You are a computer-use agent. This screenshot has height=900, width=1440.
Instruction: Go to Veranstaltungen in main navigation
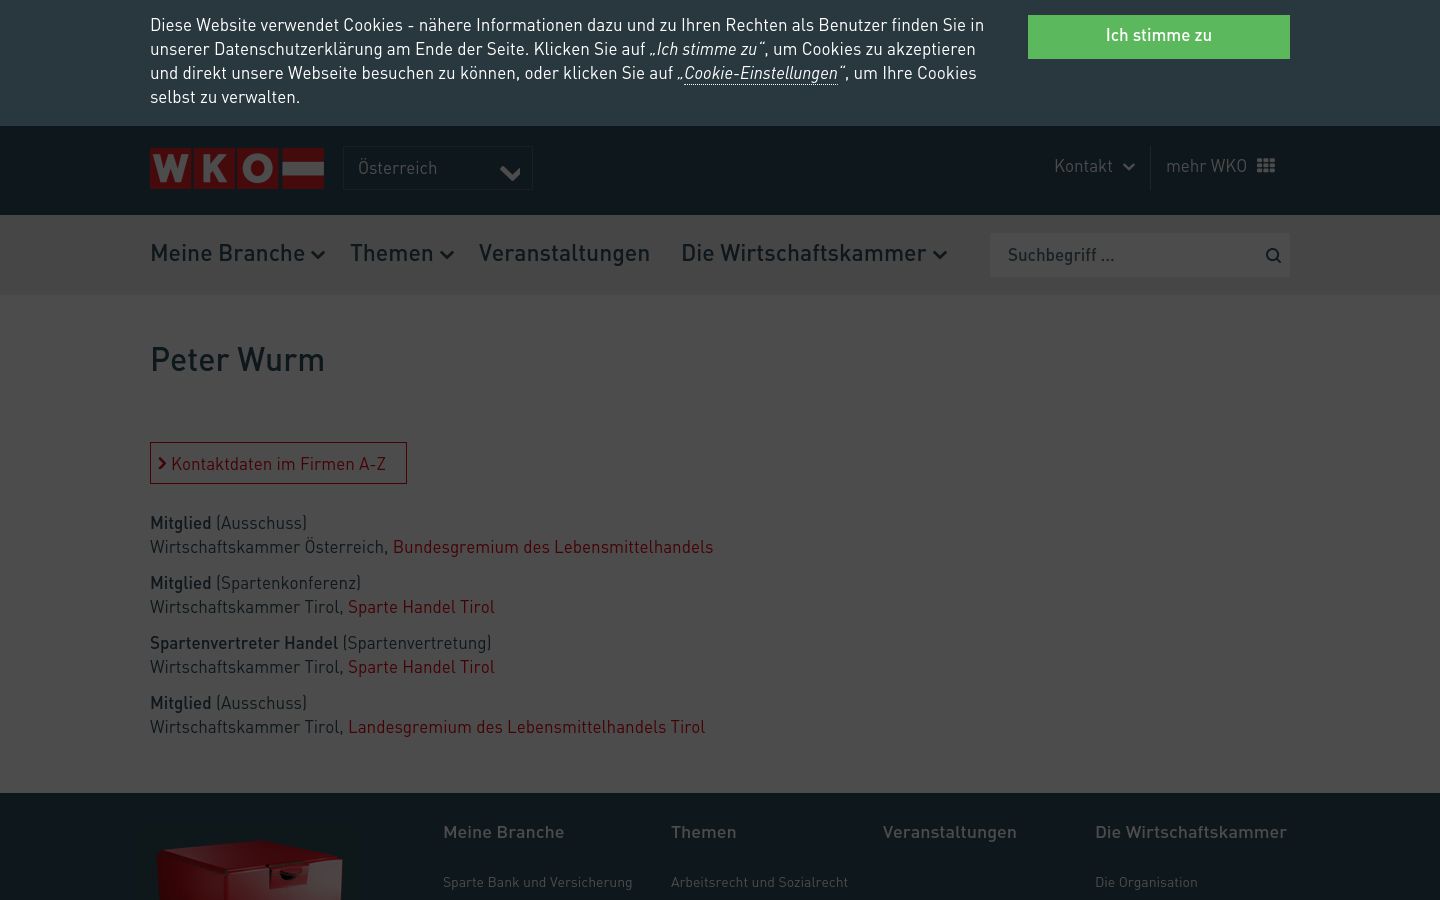(564, 253)
